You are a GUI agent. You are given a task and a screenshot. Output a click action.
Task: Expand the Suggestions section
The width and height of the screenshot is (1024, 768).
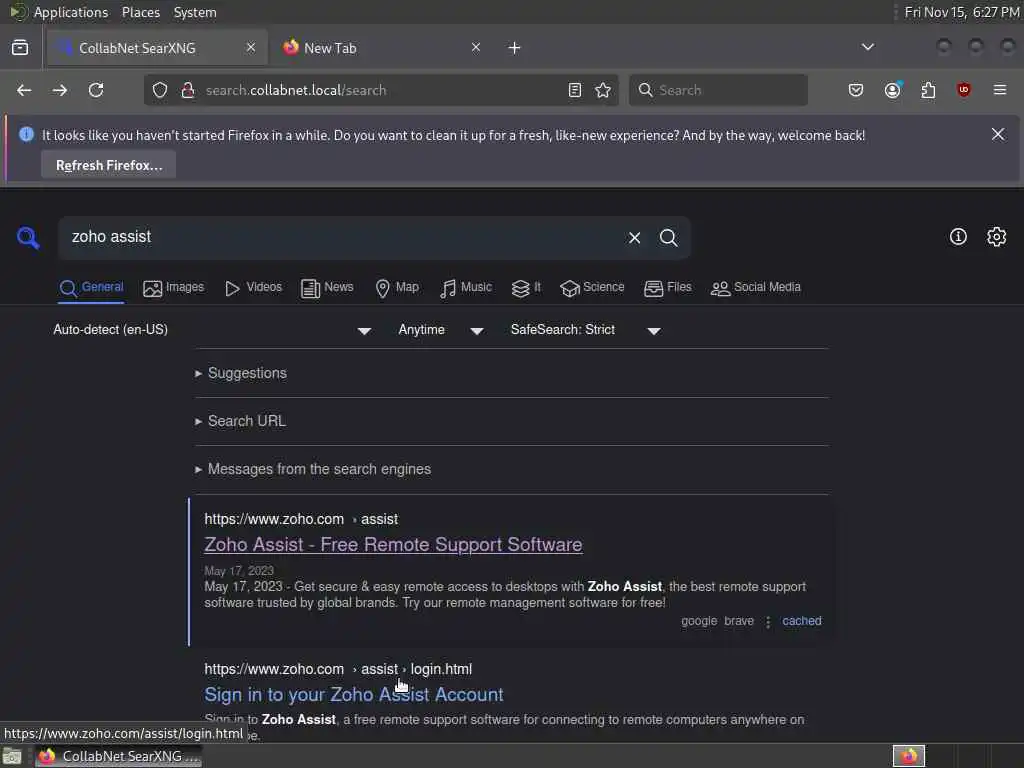tap(241, 374)
